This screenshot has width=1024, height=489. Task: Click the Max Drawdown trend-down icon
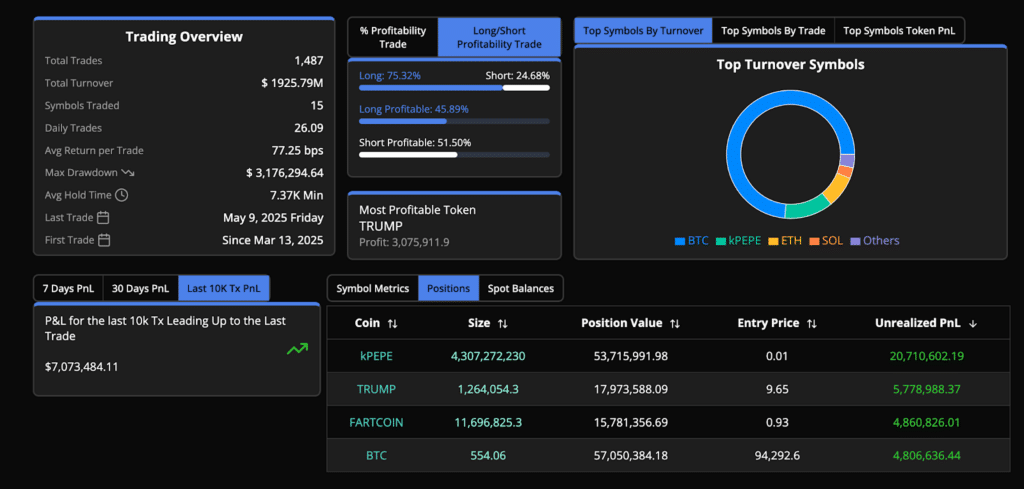pos(128,173)
